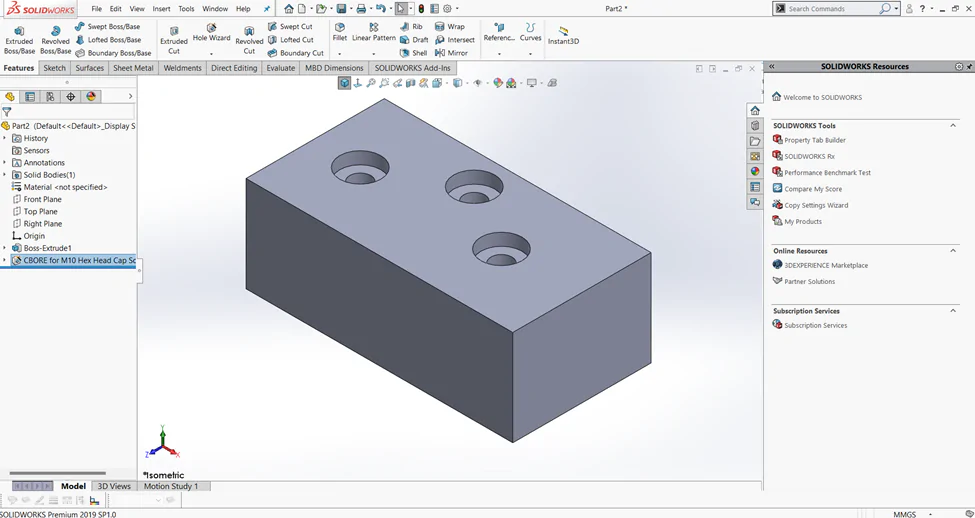Pick the Draft feature tool
Screen dimensions: 975x518
(x=414, y=40)
